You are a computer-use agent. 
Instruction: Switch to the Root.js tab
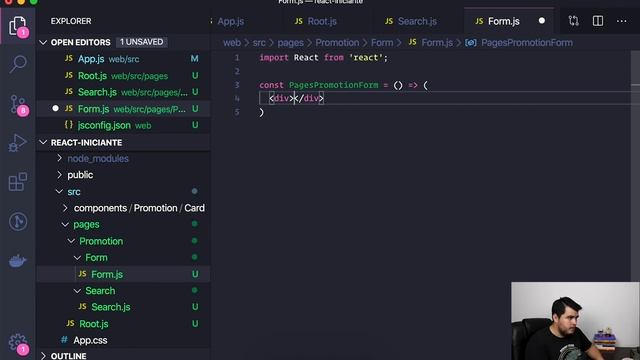click(322, 21)
